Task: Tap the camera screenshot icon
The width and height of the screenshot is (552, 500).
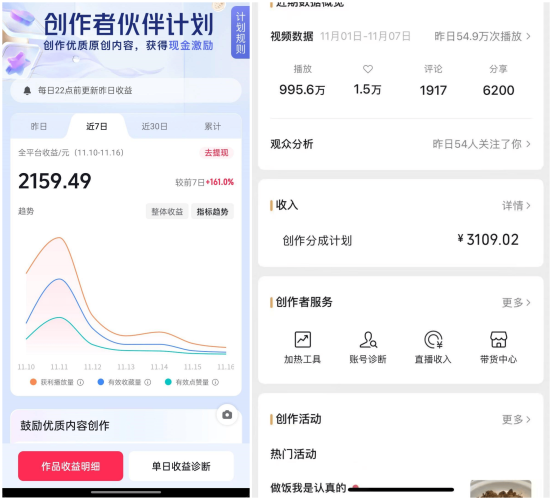Action: tap(227, 415)
